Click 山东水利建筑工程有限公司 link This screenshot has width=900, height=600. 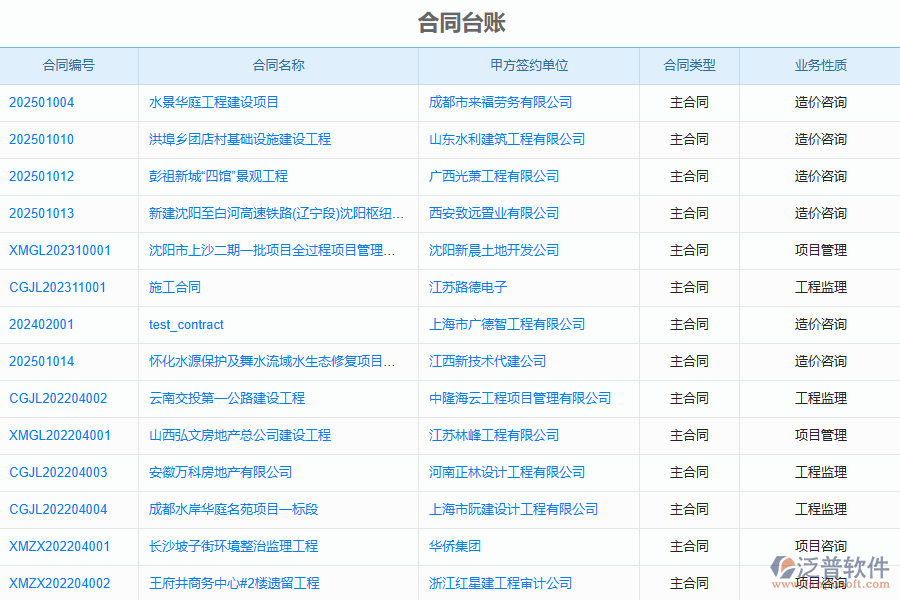pyautogui.click(x=507, y=139)
